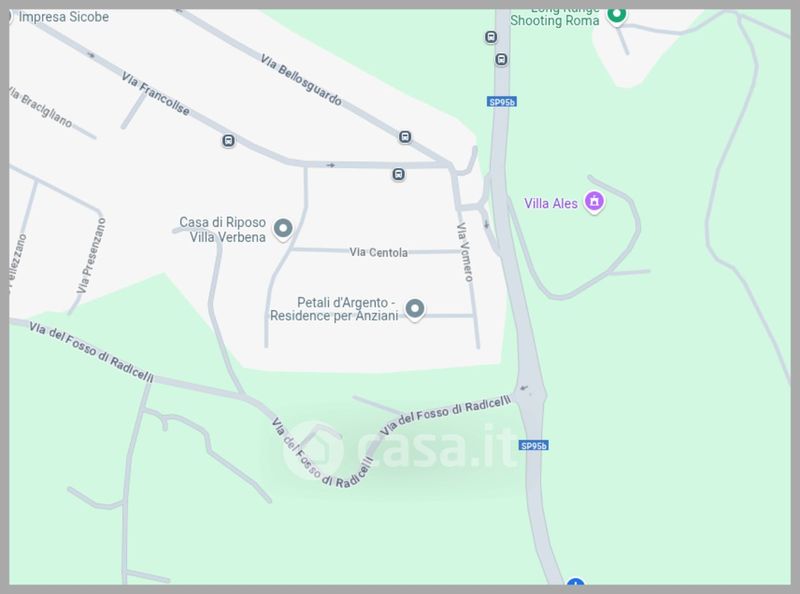
Task: Select the Via Presenzano street label
Action: [91, 256]
